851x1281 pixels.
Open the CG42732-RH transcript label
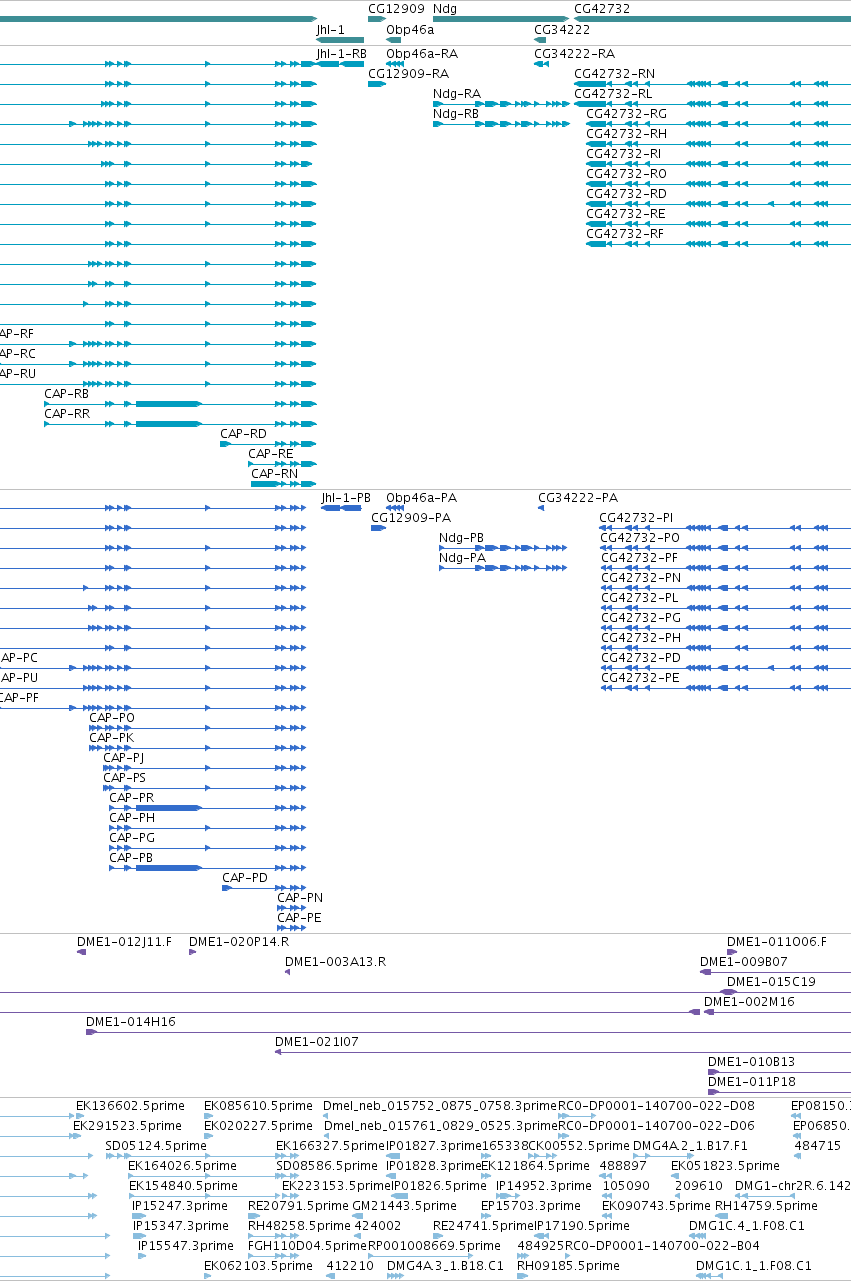626,133
